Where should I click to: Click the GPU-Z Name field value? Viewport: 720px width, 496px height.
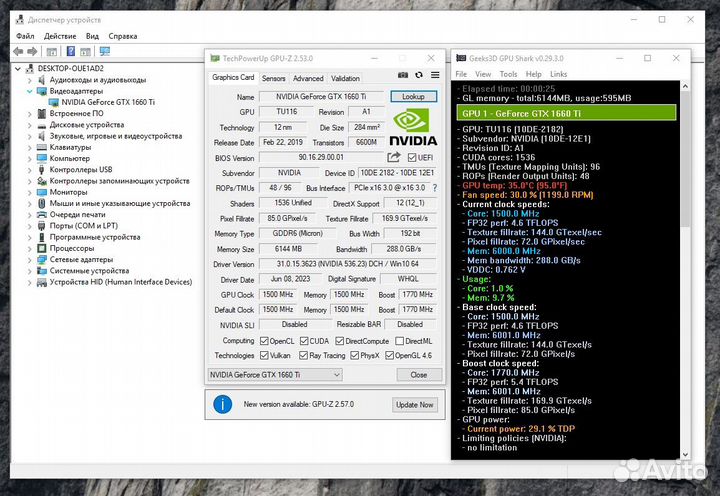pos(321,96)
